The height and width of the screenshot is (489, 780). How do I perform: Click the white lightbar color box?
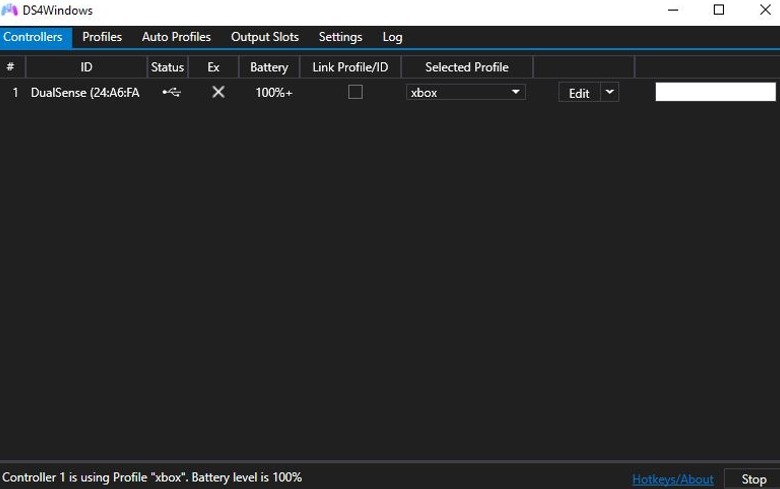tap(715, 92)
